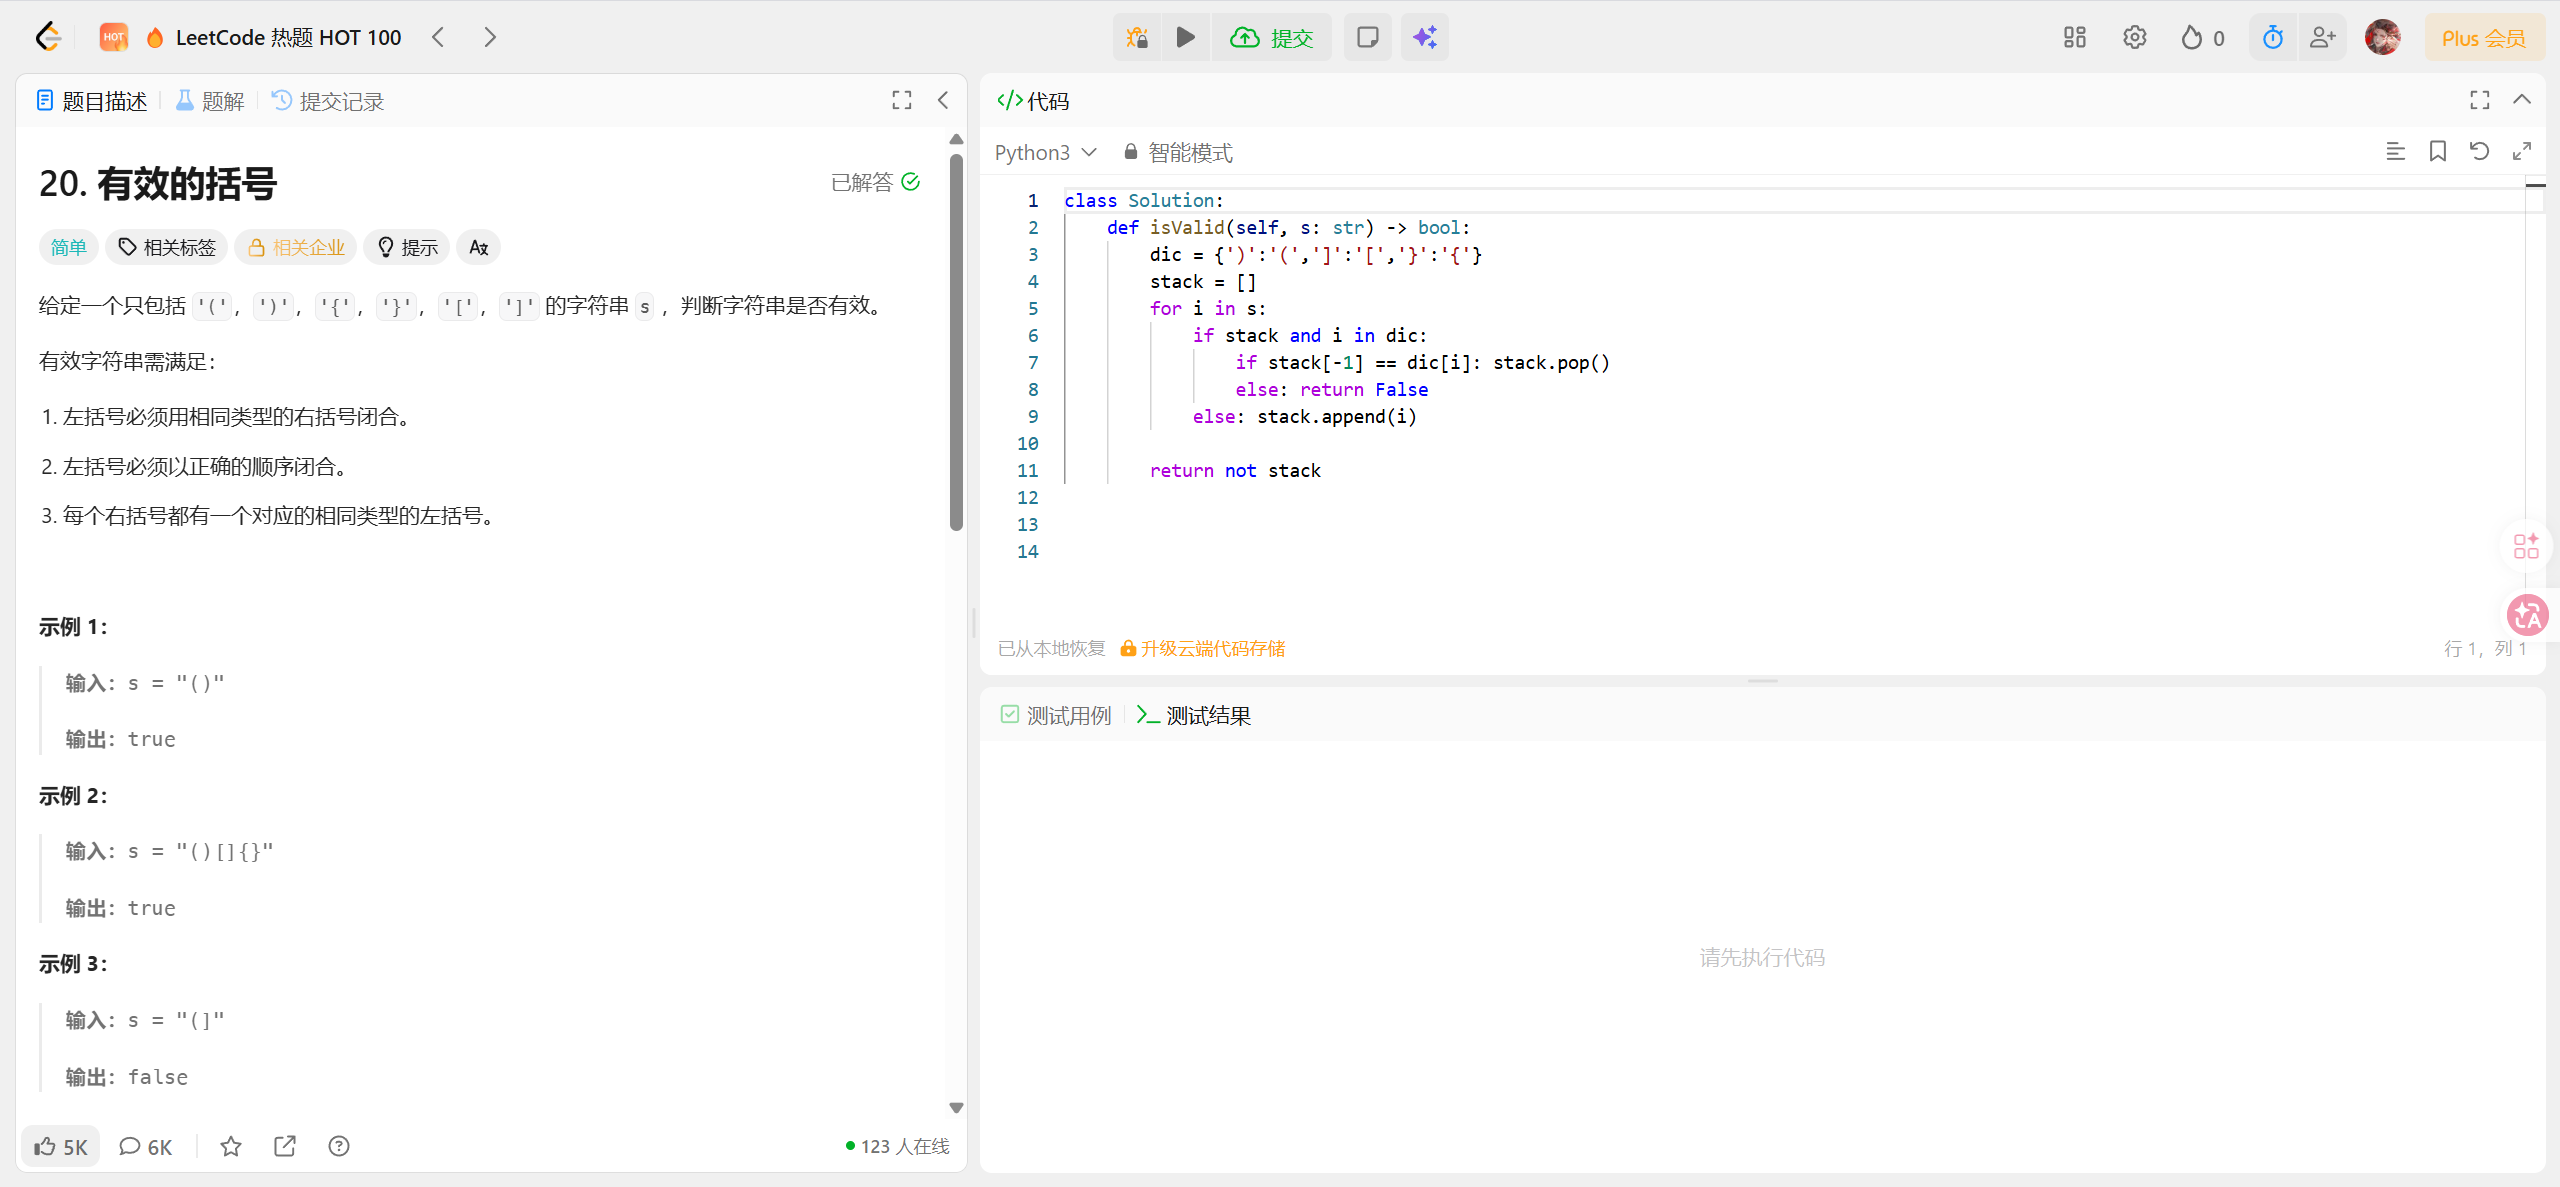Switch to 题目描述 tab
The image size is (2560, 1187).
click(92, 101)
